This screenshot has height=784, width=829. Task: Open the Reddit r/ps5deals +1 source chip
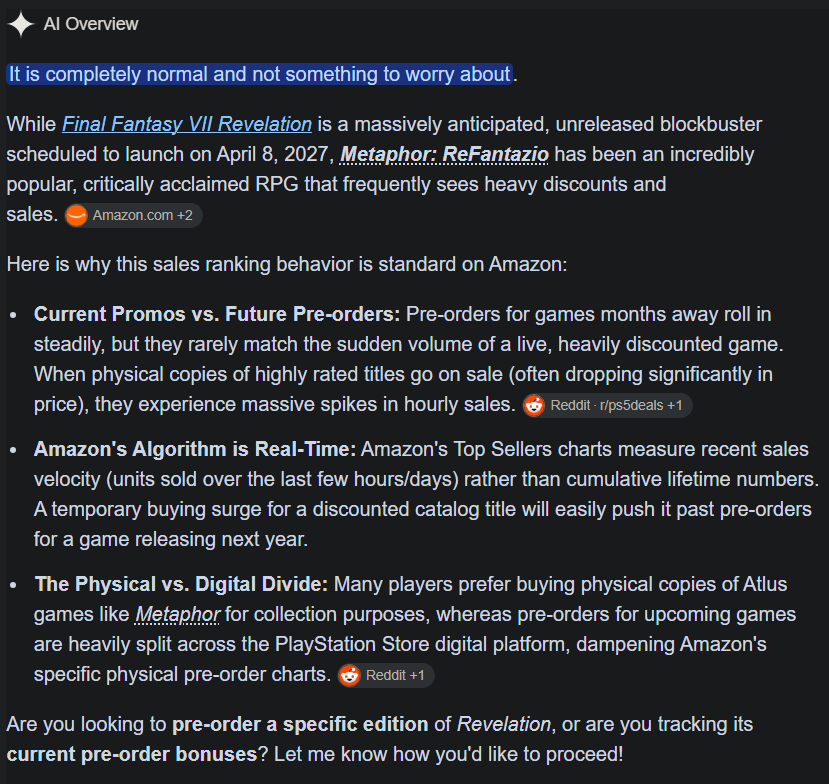[x=607, y=405]
